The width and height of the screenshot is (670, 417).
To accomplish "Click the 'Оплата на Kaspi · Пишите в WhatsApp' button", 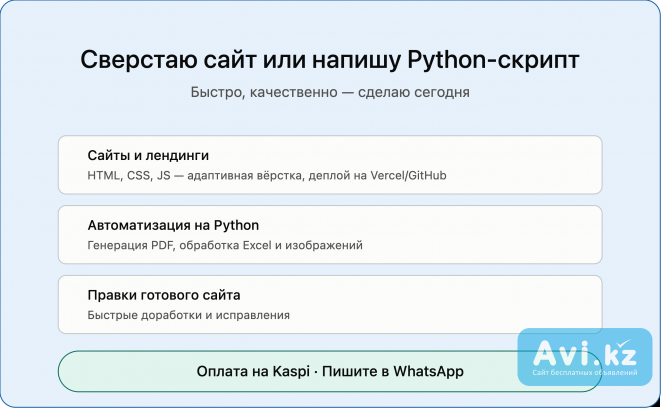I will pos(329,371).
